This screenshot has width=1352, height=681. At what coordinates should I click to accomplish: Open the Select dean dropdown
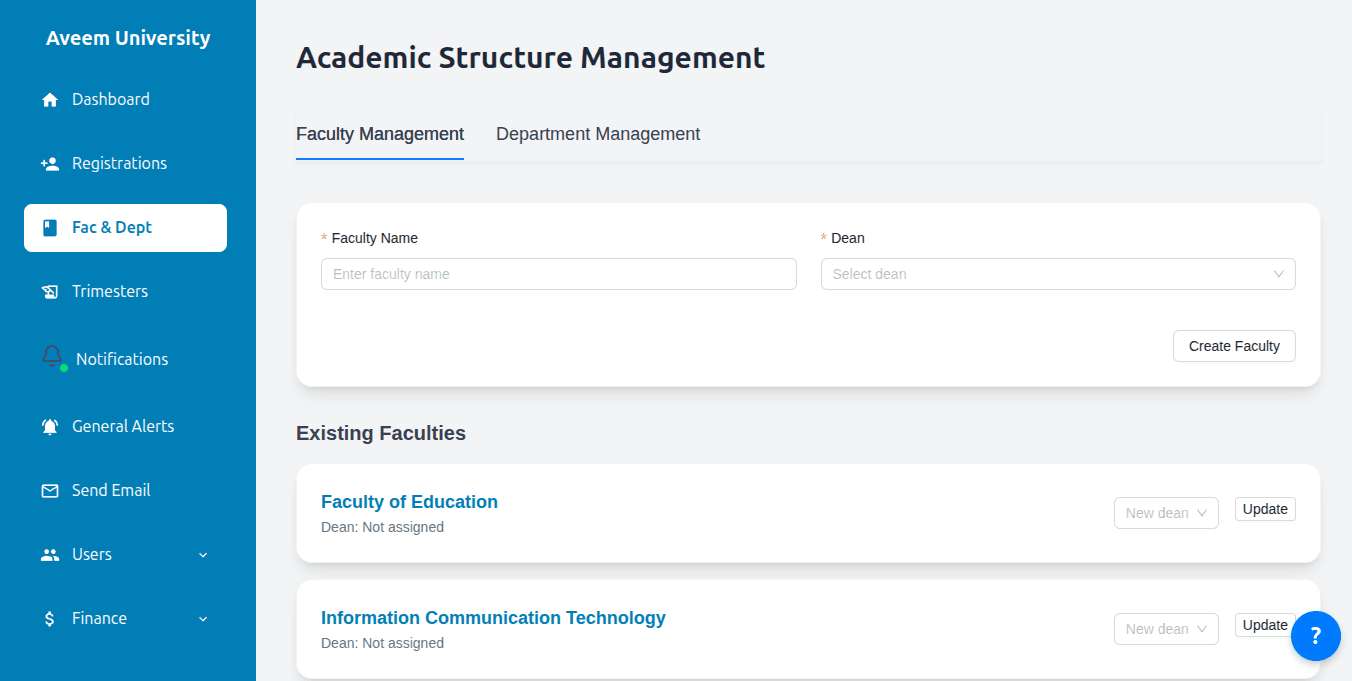click(1058, 273)
